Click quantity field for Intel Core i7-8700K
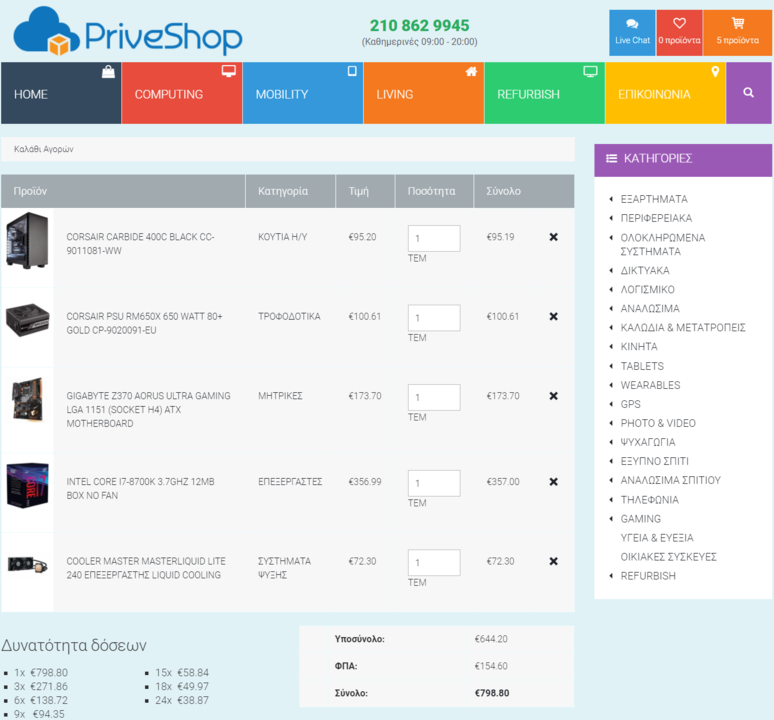This screenshot has width=774, height=720. (x=434, y=483)
